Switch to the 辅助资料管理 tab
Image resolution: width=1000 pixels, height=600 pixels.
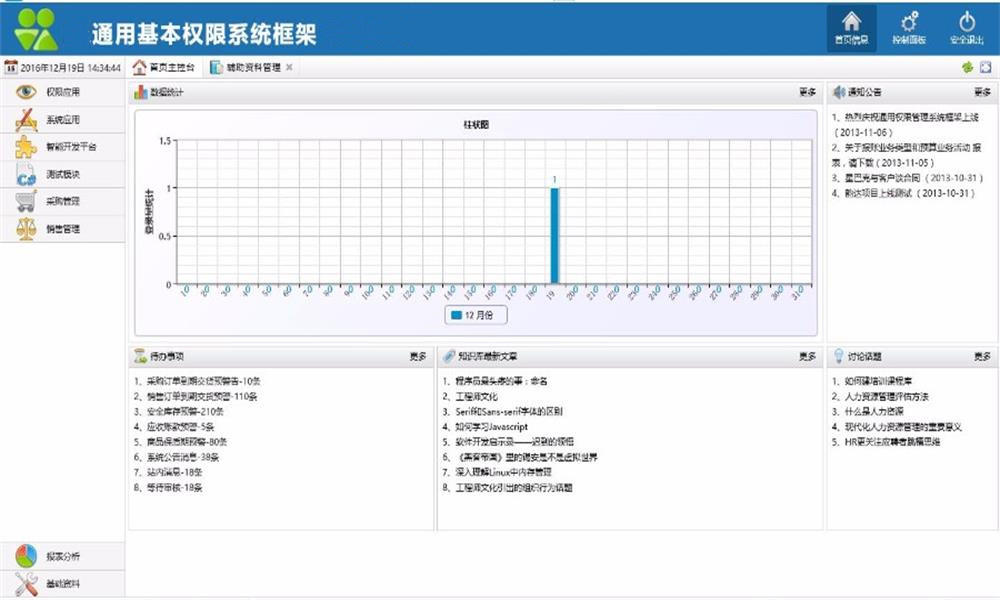coord(246,67)
